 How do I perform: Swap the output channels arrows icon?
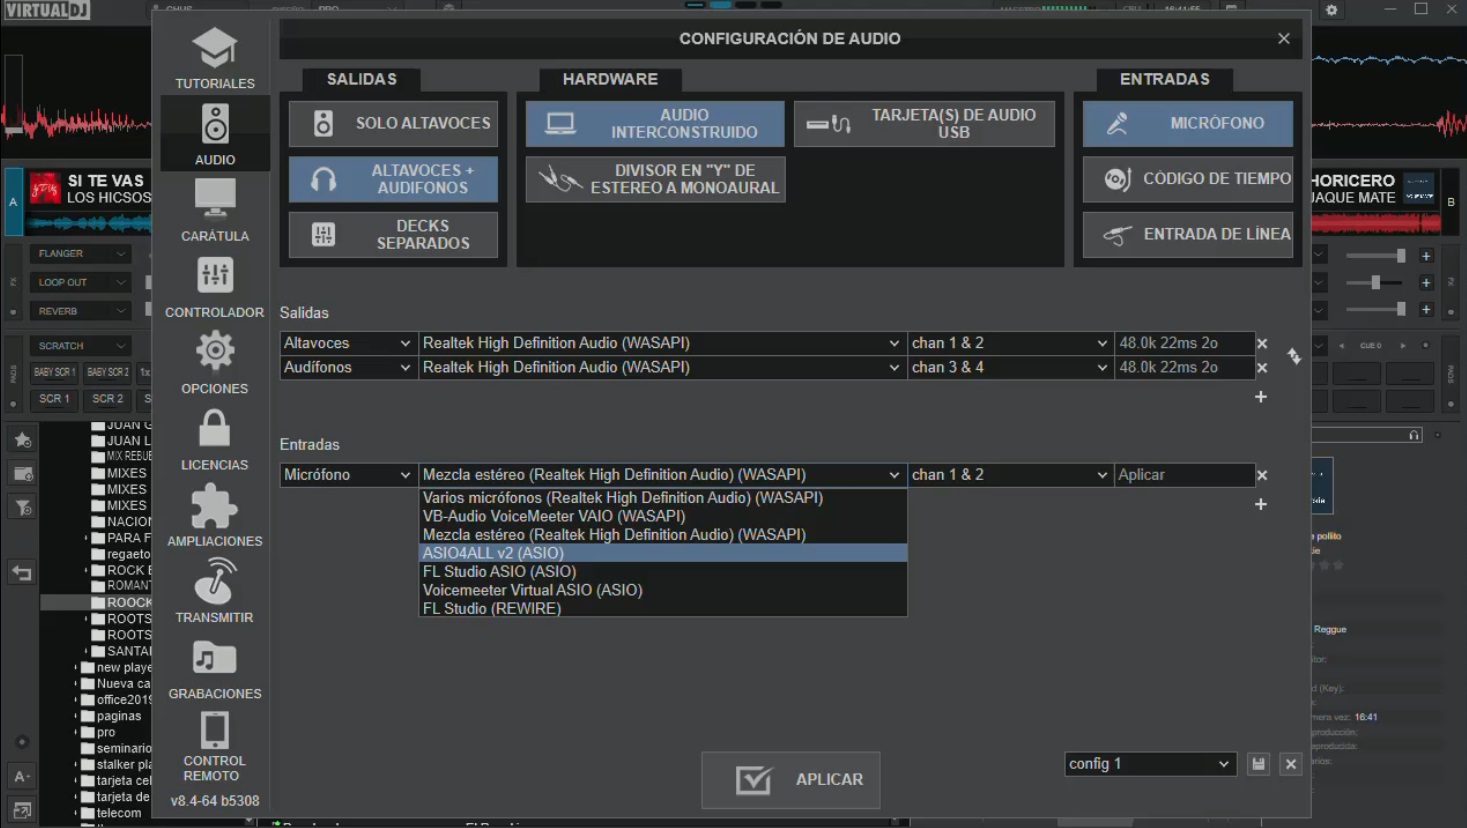(x=1294, y=356)
